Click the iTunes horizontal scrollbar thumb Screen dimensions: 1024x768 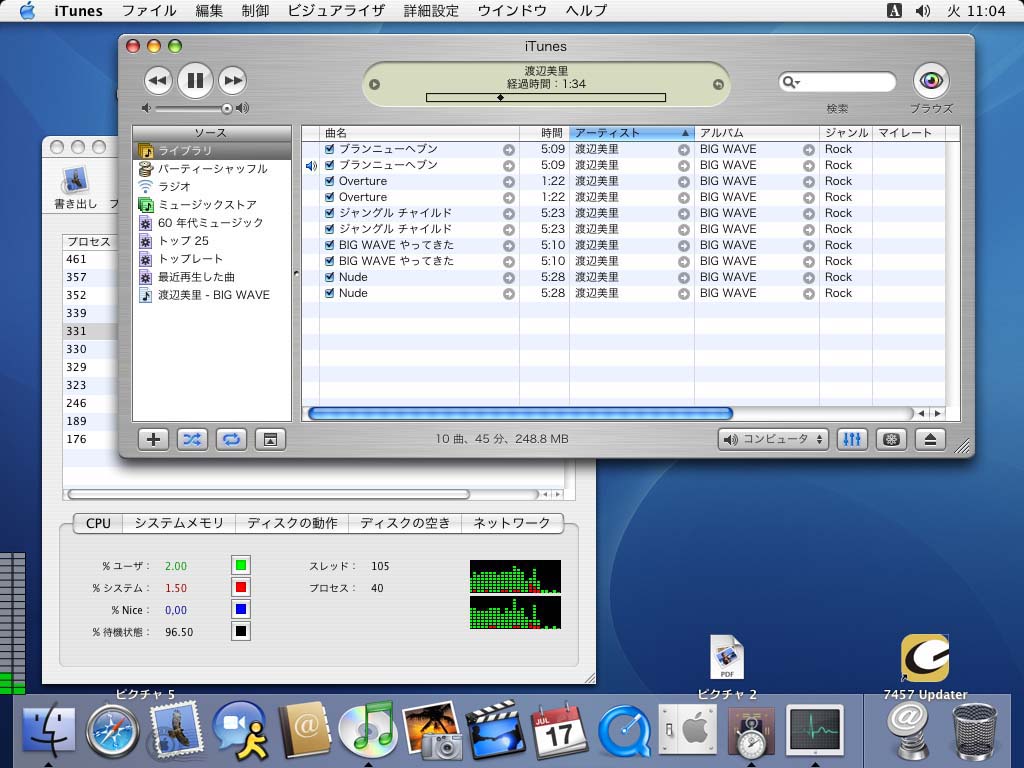tap(520, 413)
